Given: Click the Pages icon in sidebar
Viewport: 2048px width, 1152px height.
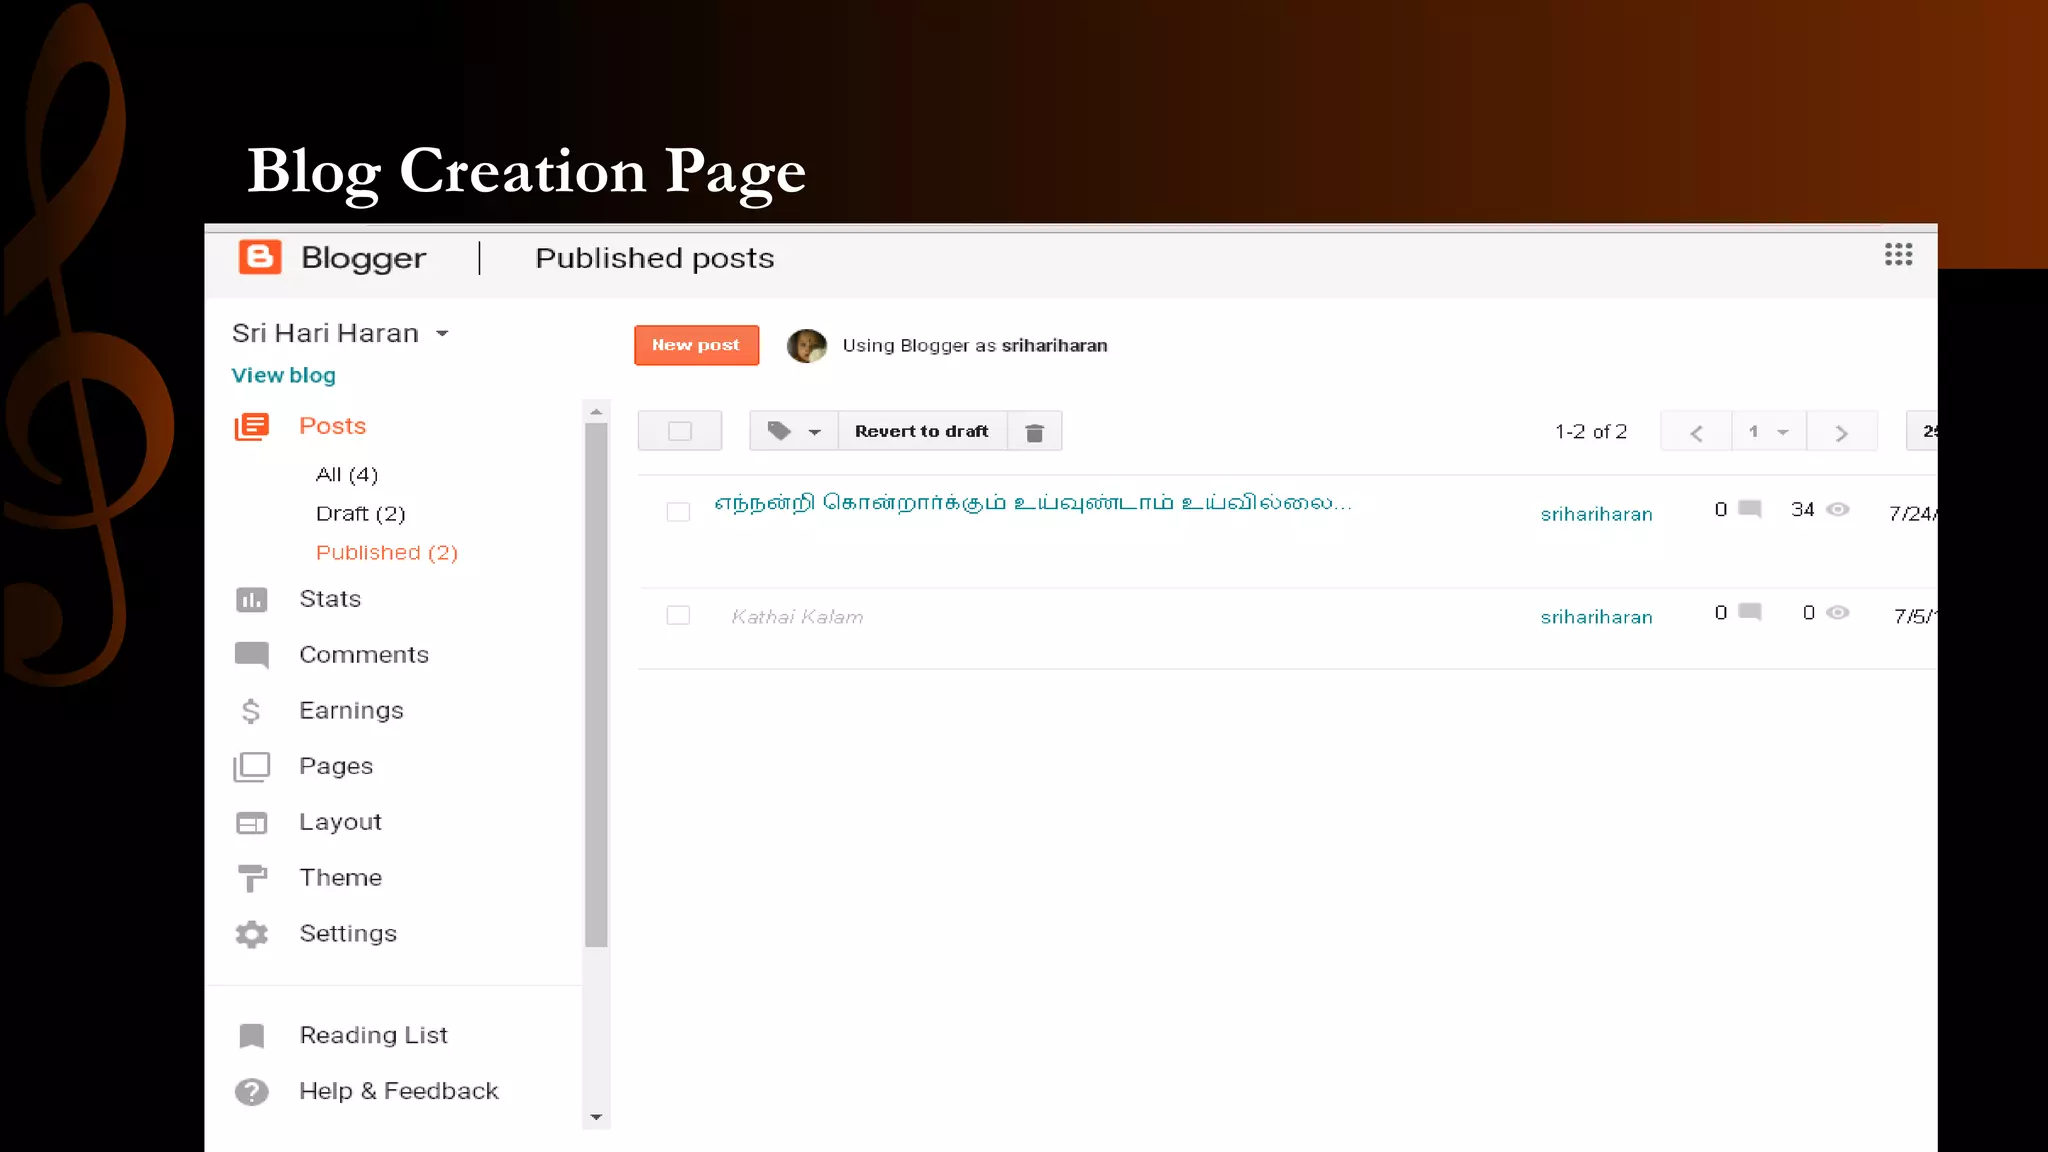Looking at the screenshot, I should click(252, 767).
